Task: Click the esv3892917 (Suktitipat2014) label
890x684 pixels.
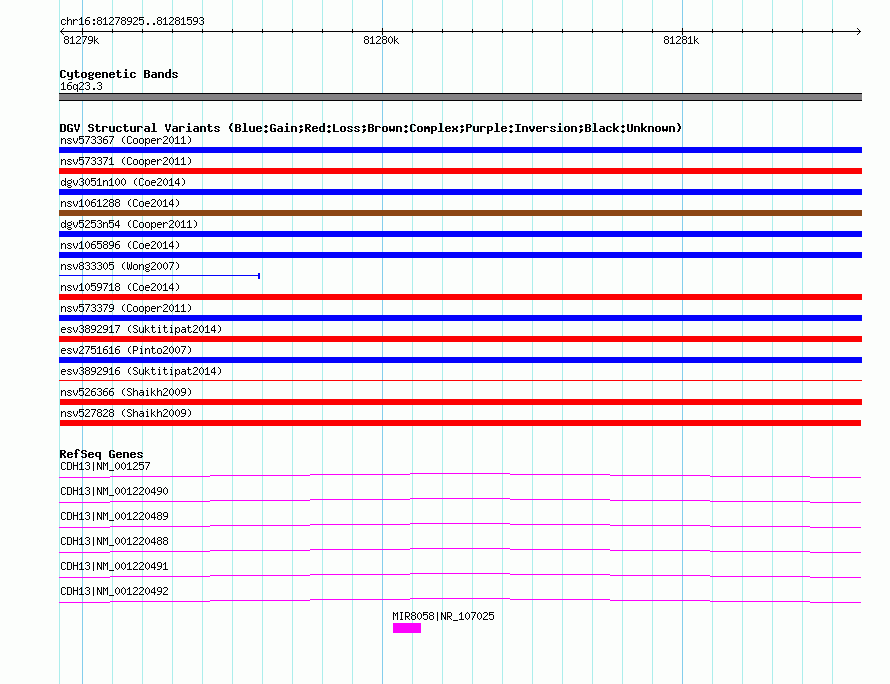Action: (141, 329)
